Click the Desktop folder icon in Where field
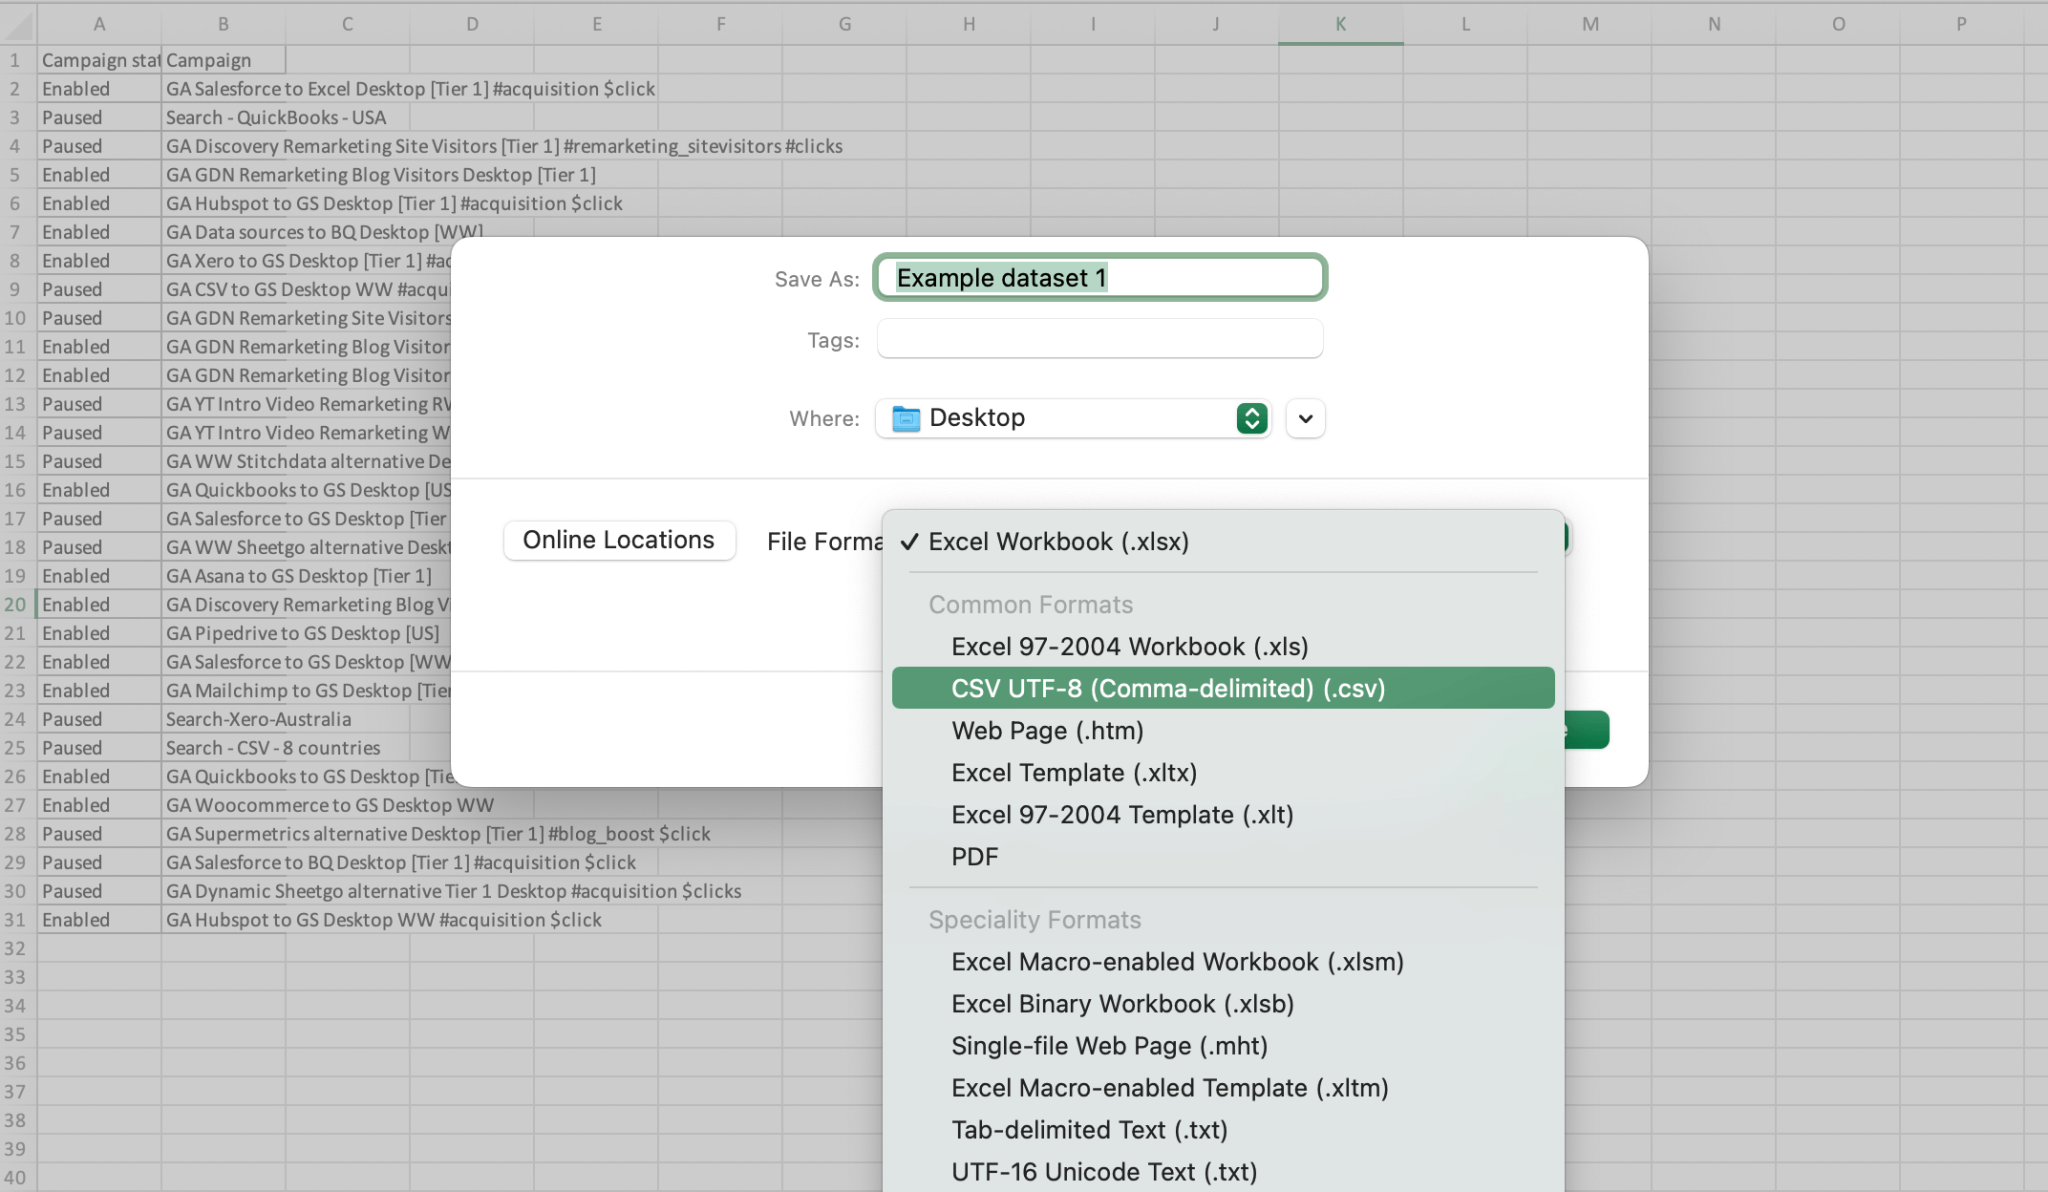The image size is (2048, 1192). pos(906,418)
